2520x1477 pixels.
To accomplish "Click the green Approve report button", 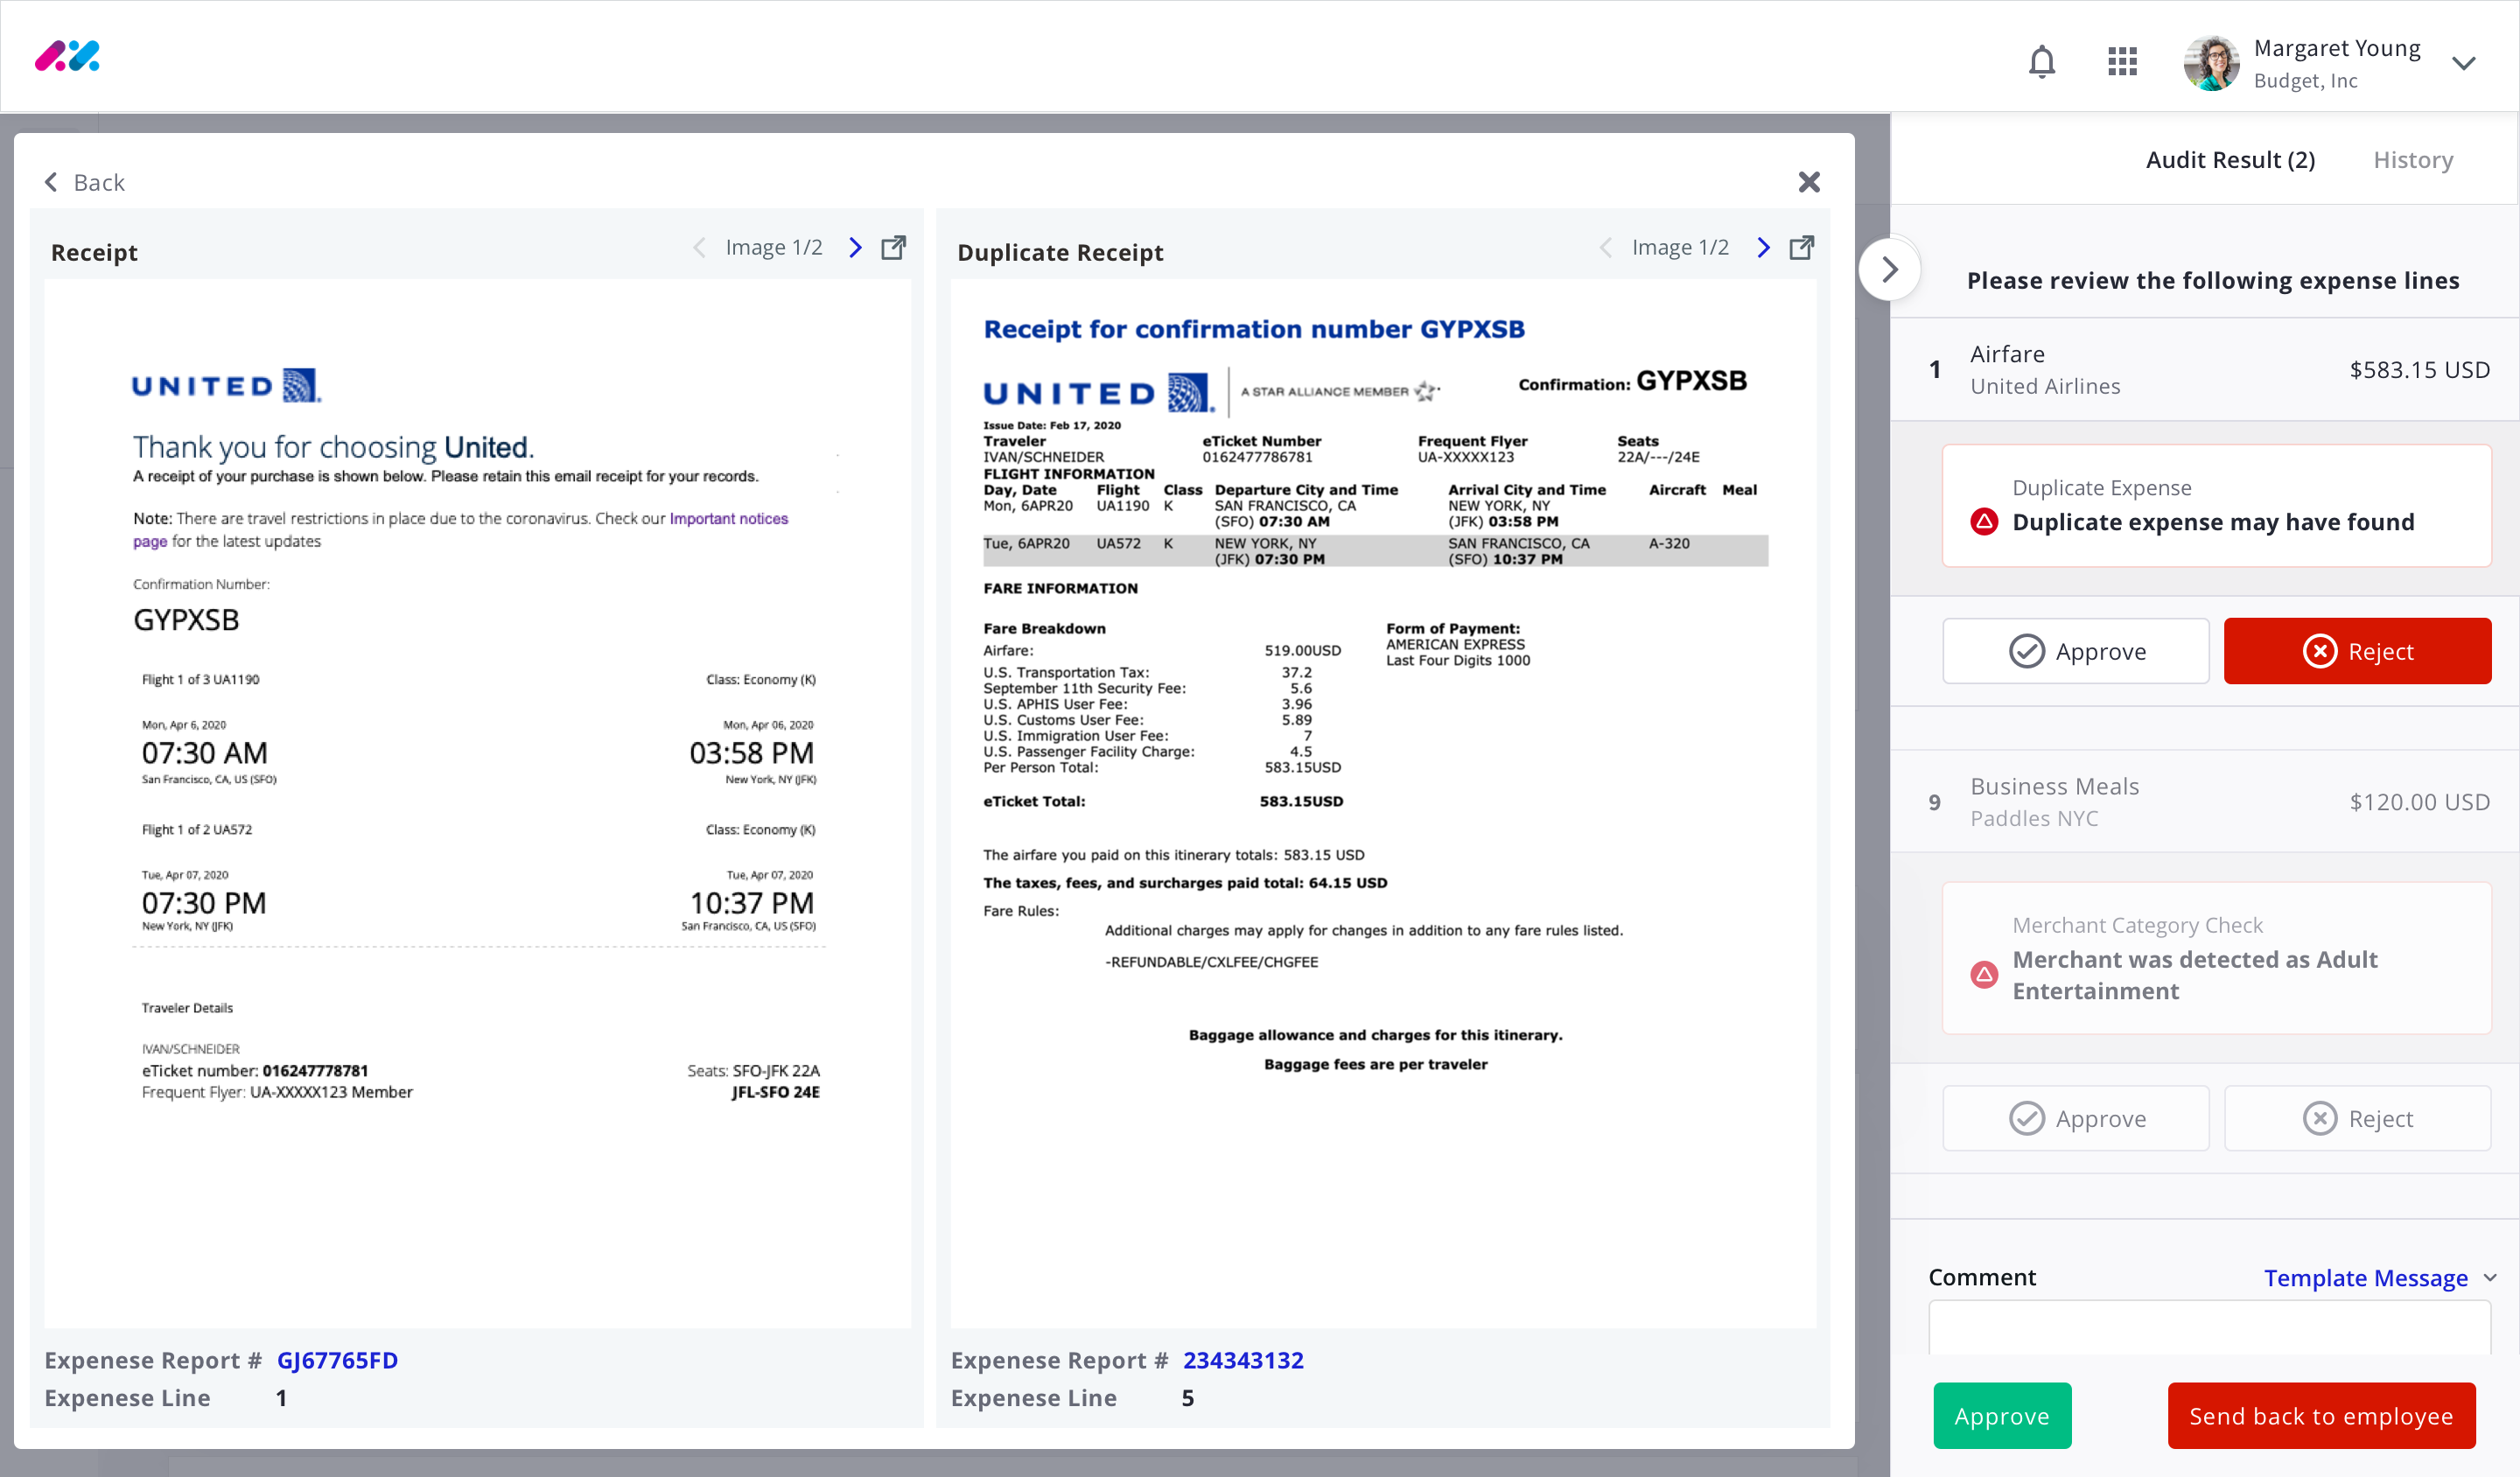I will [2002, 1415].
